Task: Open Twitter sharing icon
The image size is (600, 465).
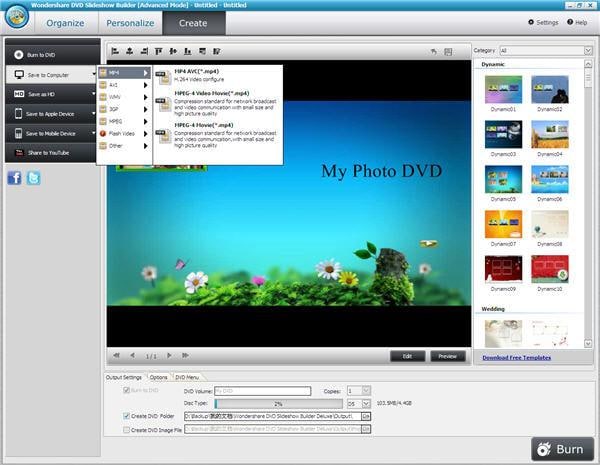Action: (33, 178)
